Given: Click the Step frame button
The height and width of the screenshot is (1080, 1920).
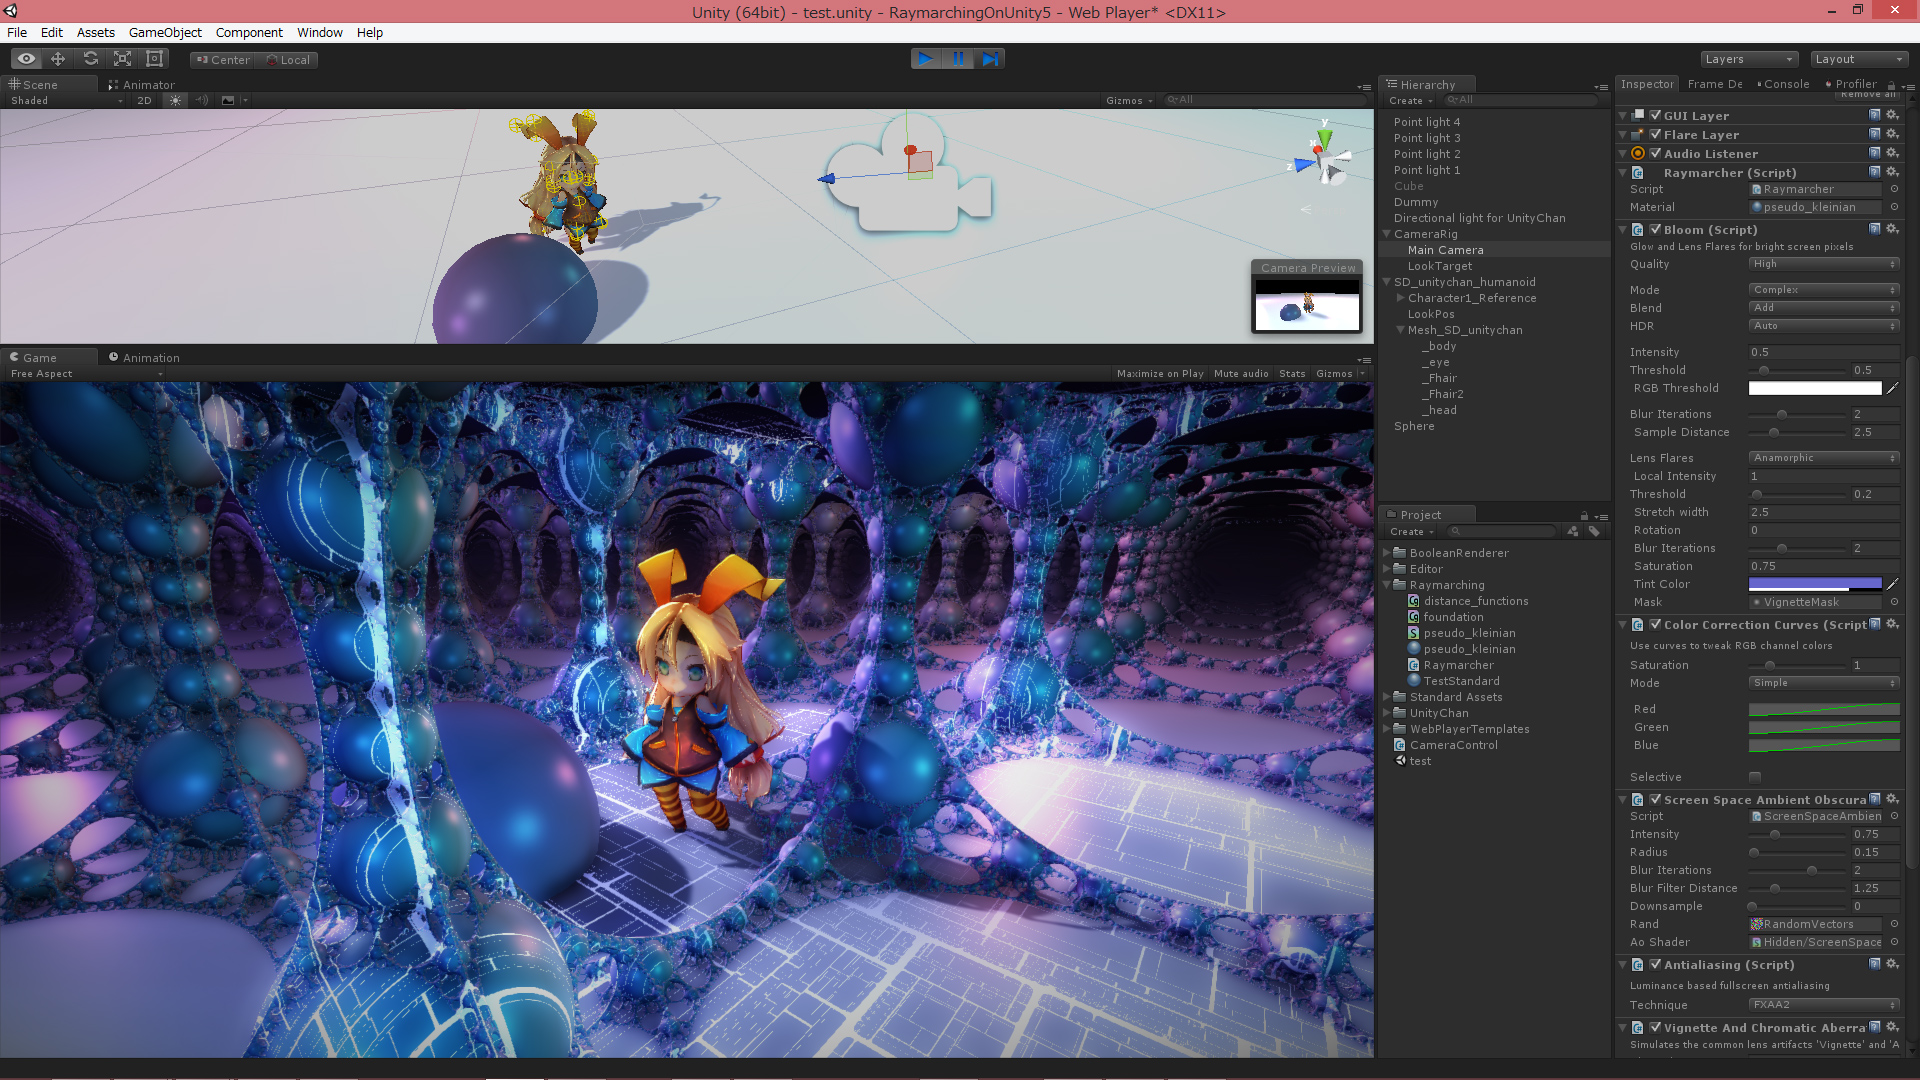Looking at the screenshot, I should click(989, 59).
